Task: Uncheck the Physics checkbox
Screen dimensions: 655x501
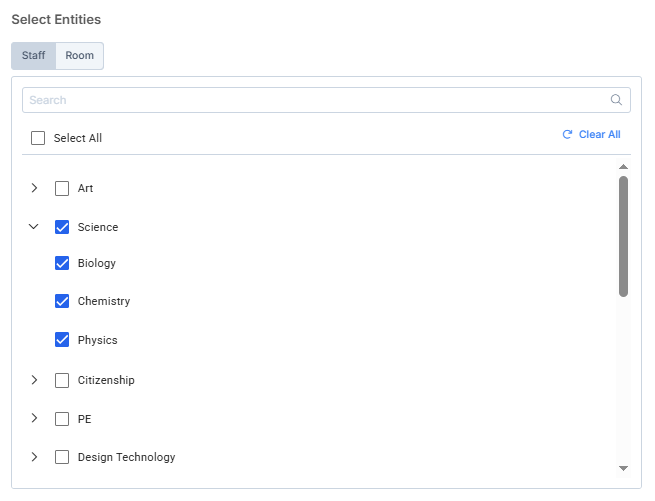Action: (62, 340)
